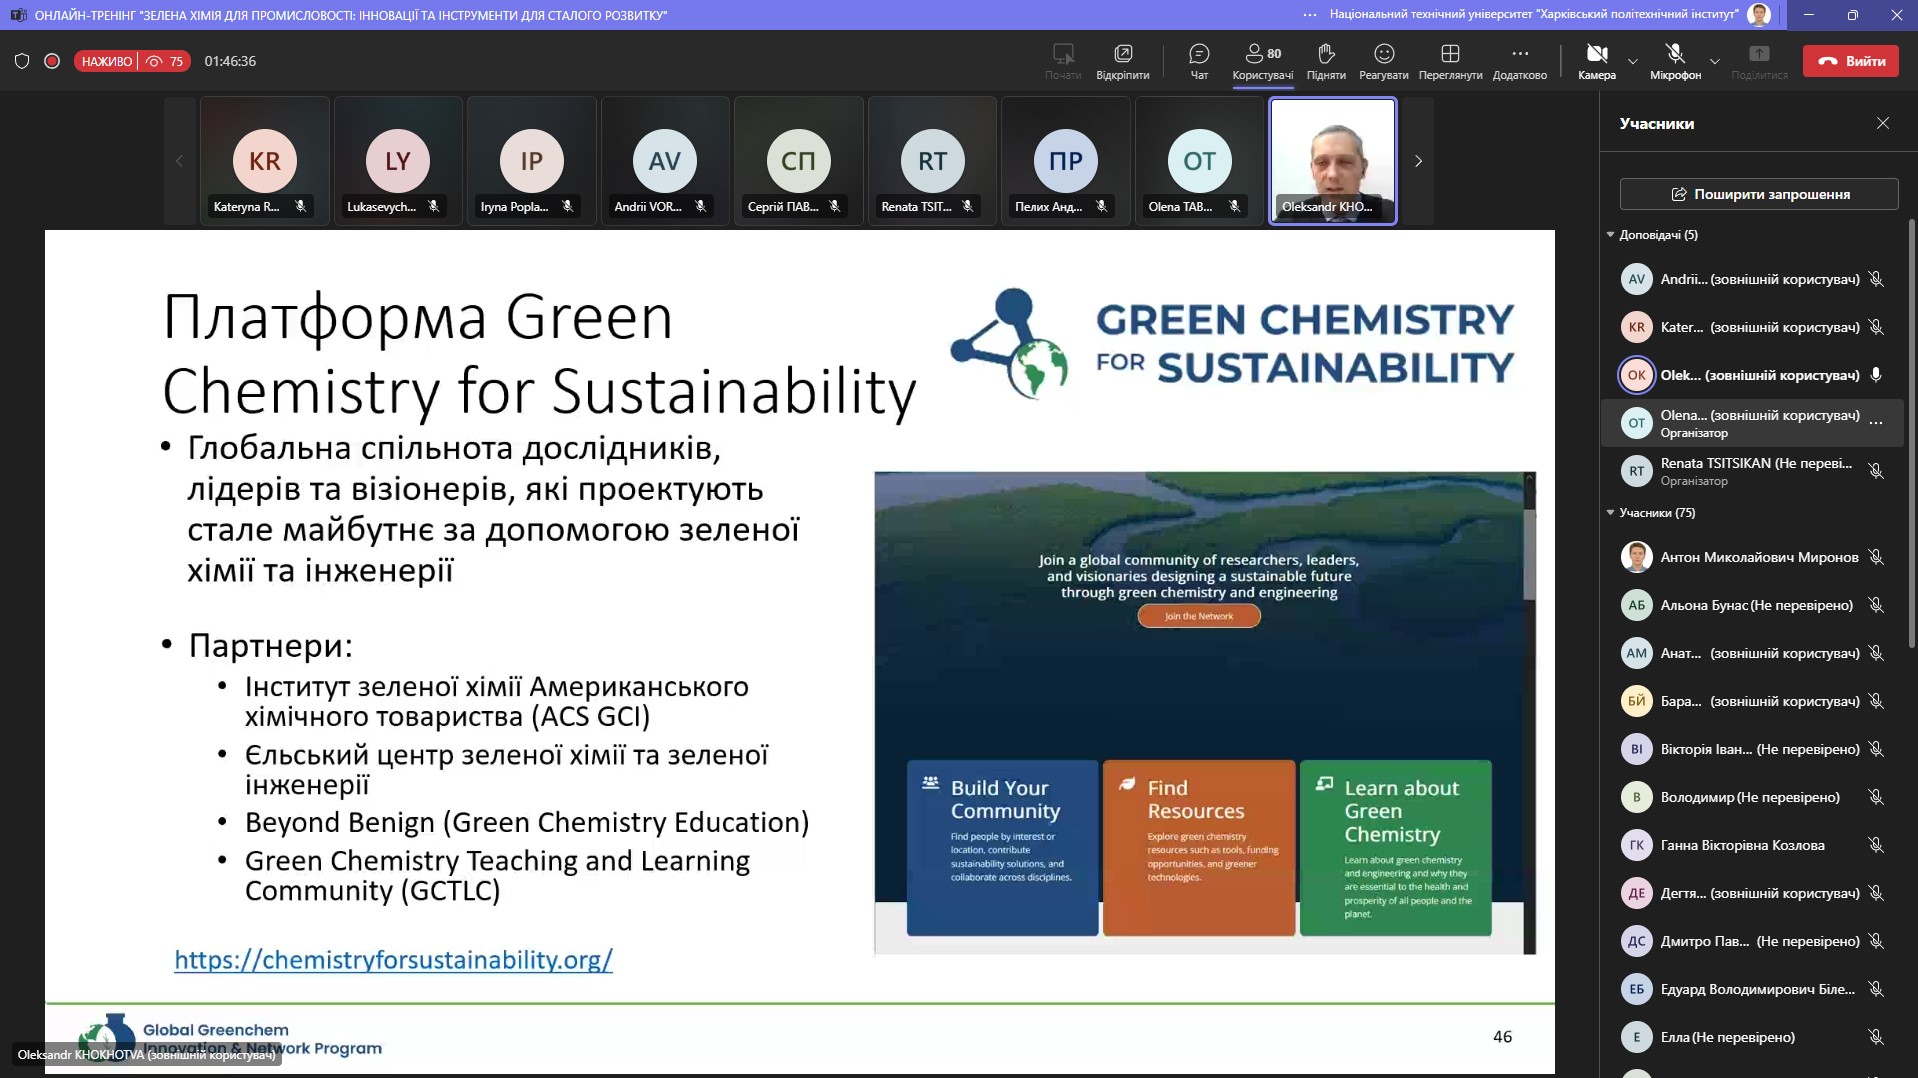Close the Учасники participants panel

click(1882, 123)
